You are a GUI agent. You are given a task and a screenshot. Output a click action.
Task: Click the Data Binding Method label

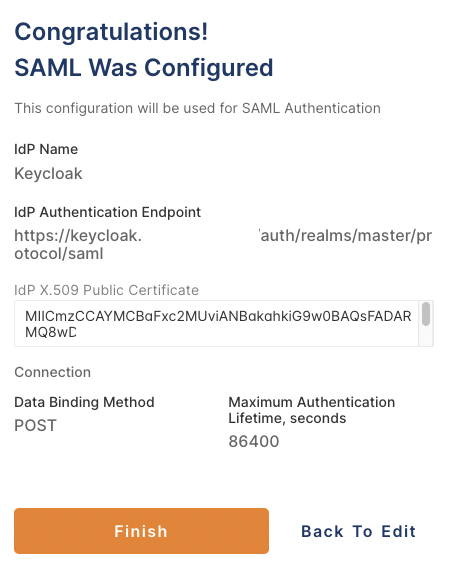[x=84, y=402]
